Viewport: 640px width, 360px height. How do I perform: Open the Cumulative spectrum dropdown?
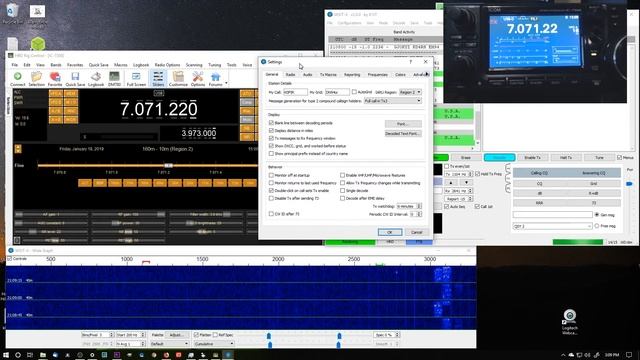tap(213, 344)
